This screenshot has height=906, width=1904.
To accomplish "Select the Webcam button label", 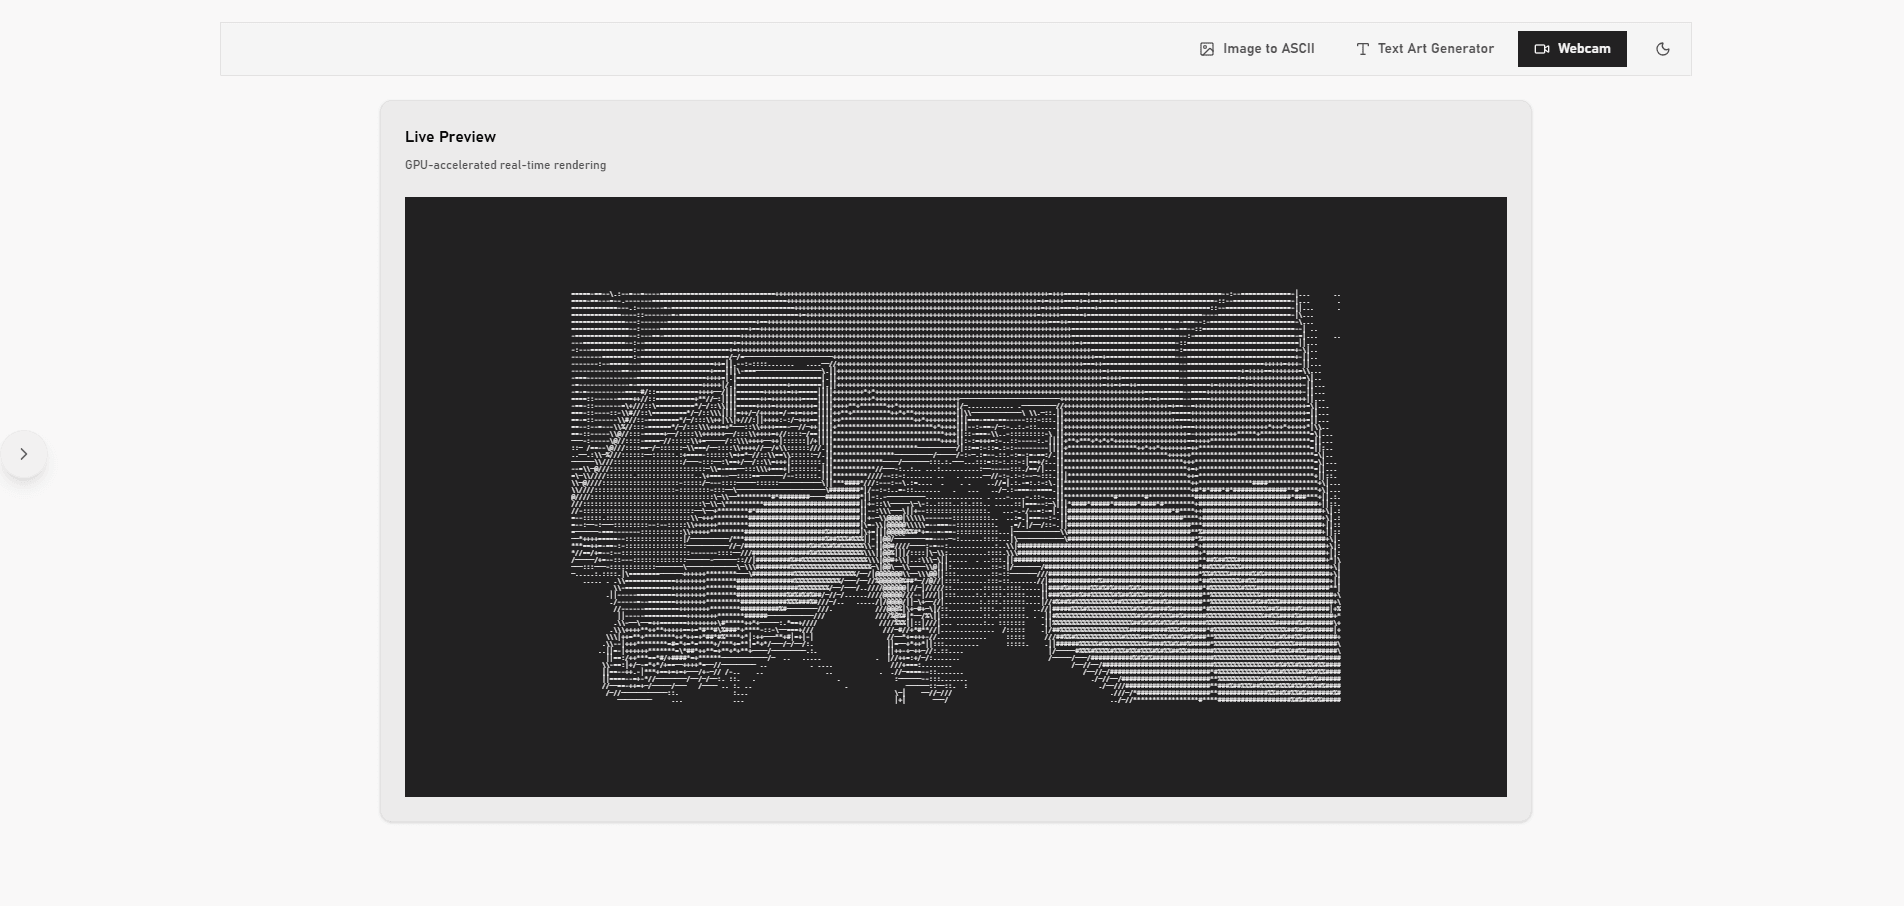I will pos(1584,49).
